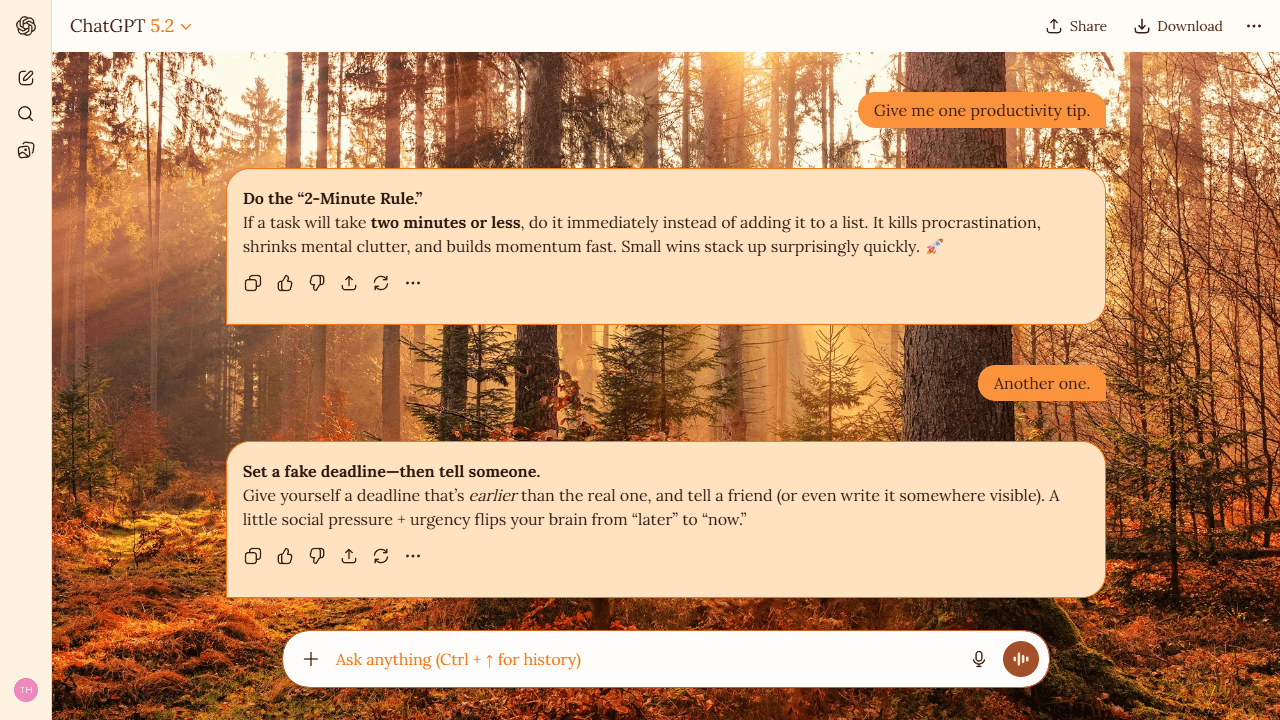The height and width of the screenshot is (720, 1280).
Task: Copy the 2-Minute Rule response
Action: (253, 283)
